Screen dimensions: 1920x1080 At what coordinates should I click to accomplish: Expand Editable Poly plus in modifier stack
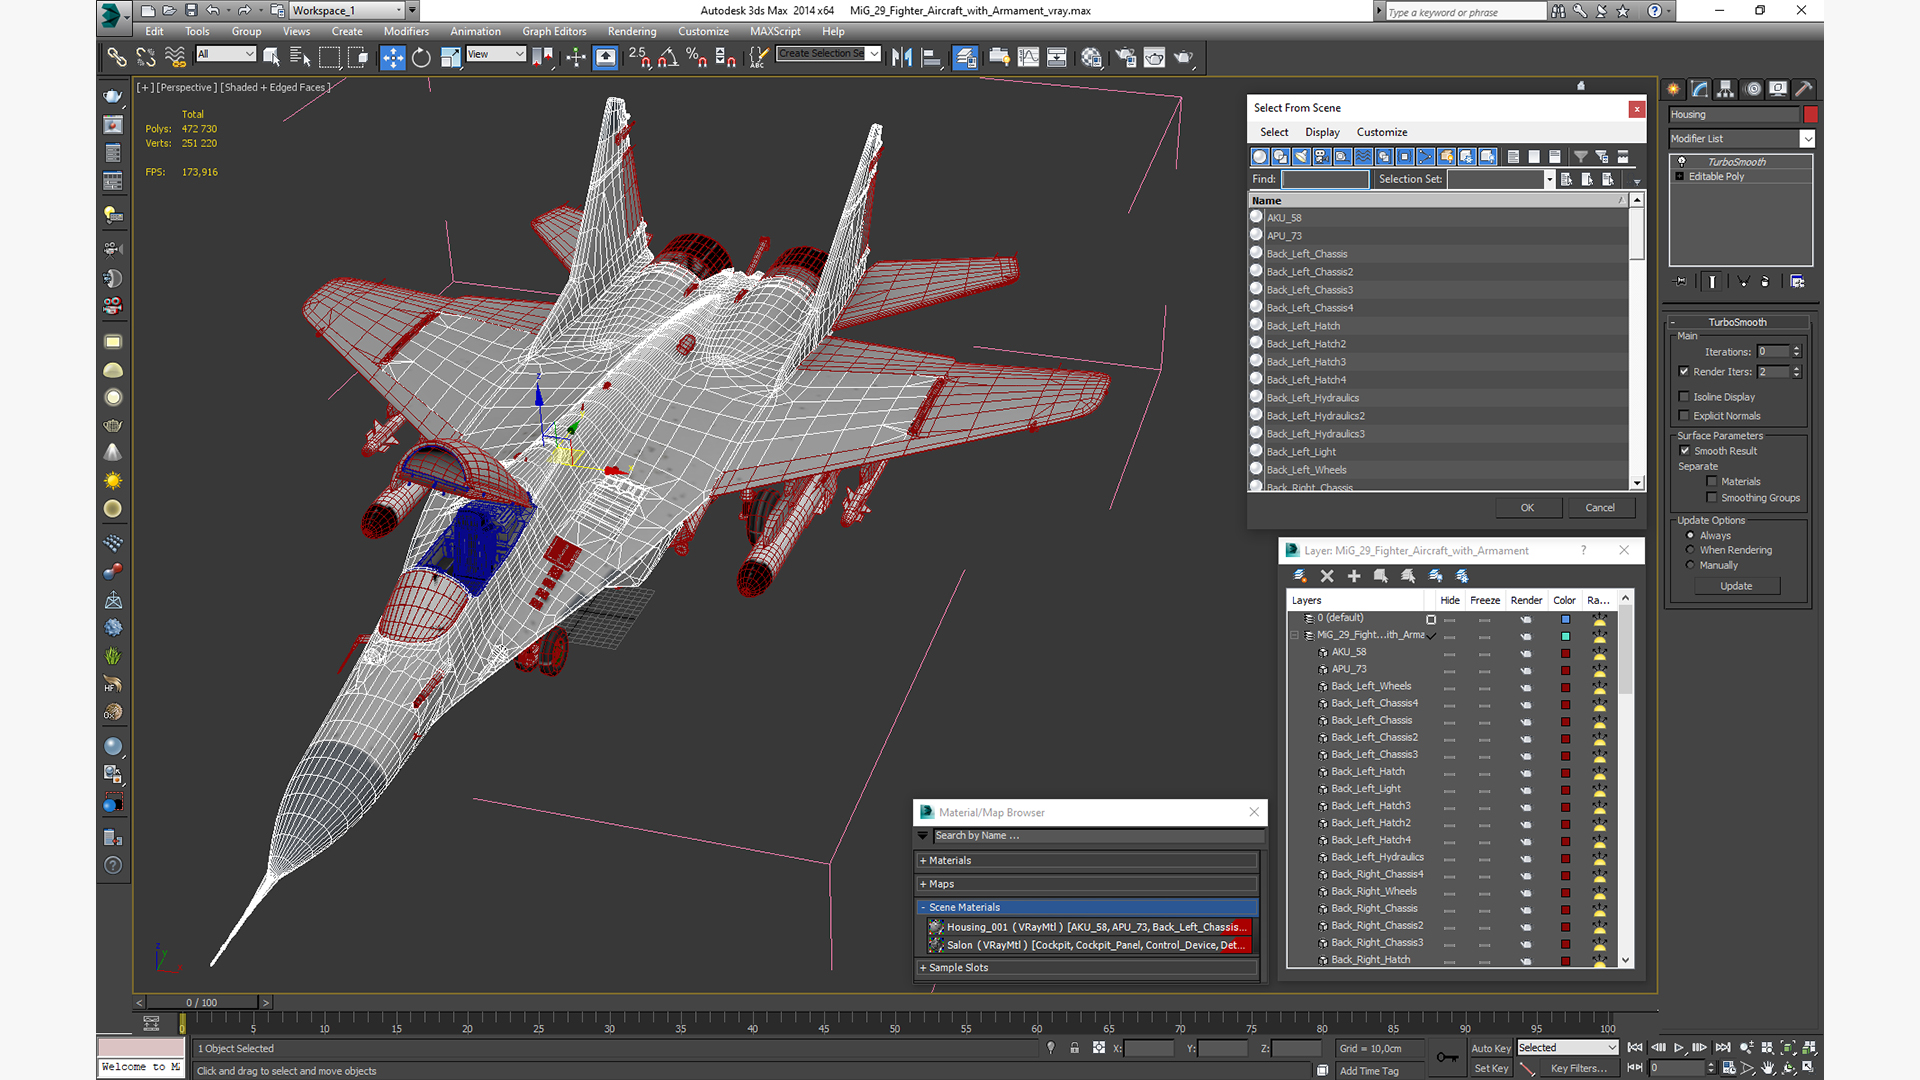click(x=1680, y=177)
